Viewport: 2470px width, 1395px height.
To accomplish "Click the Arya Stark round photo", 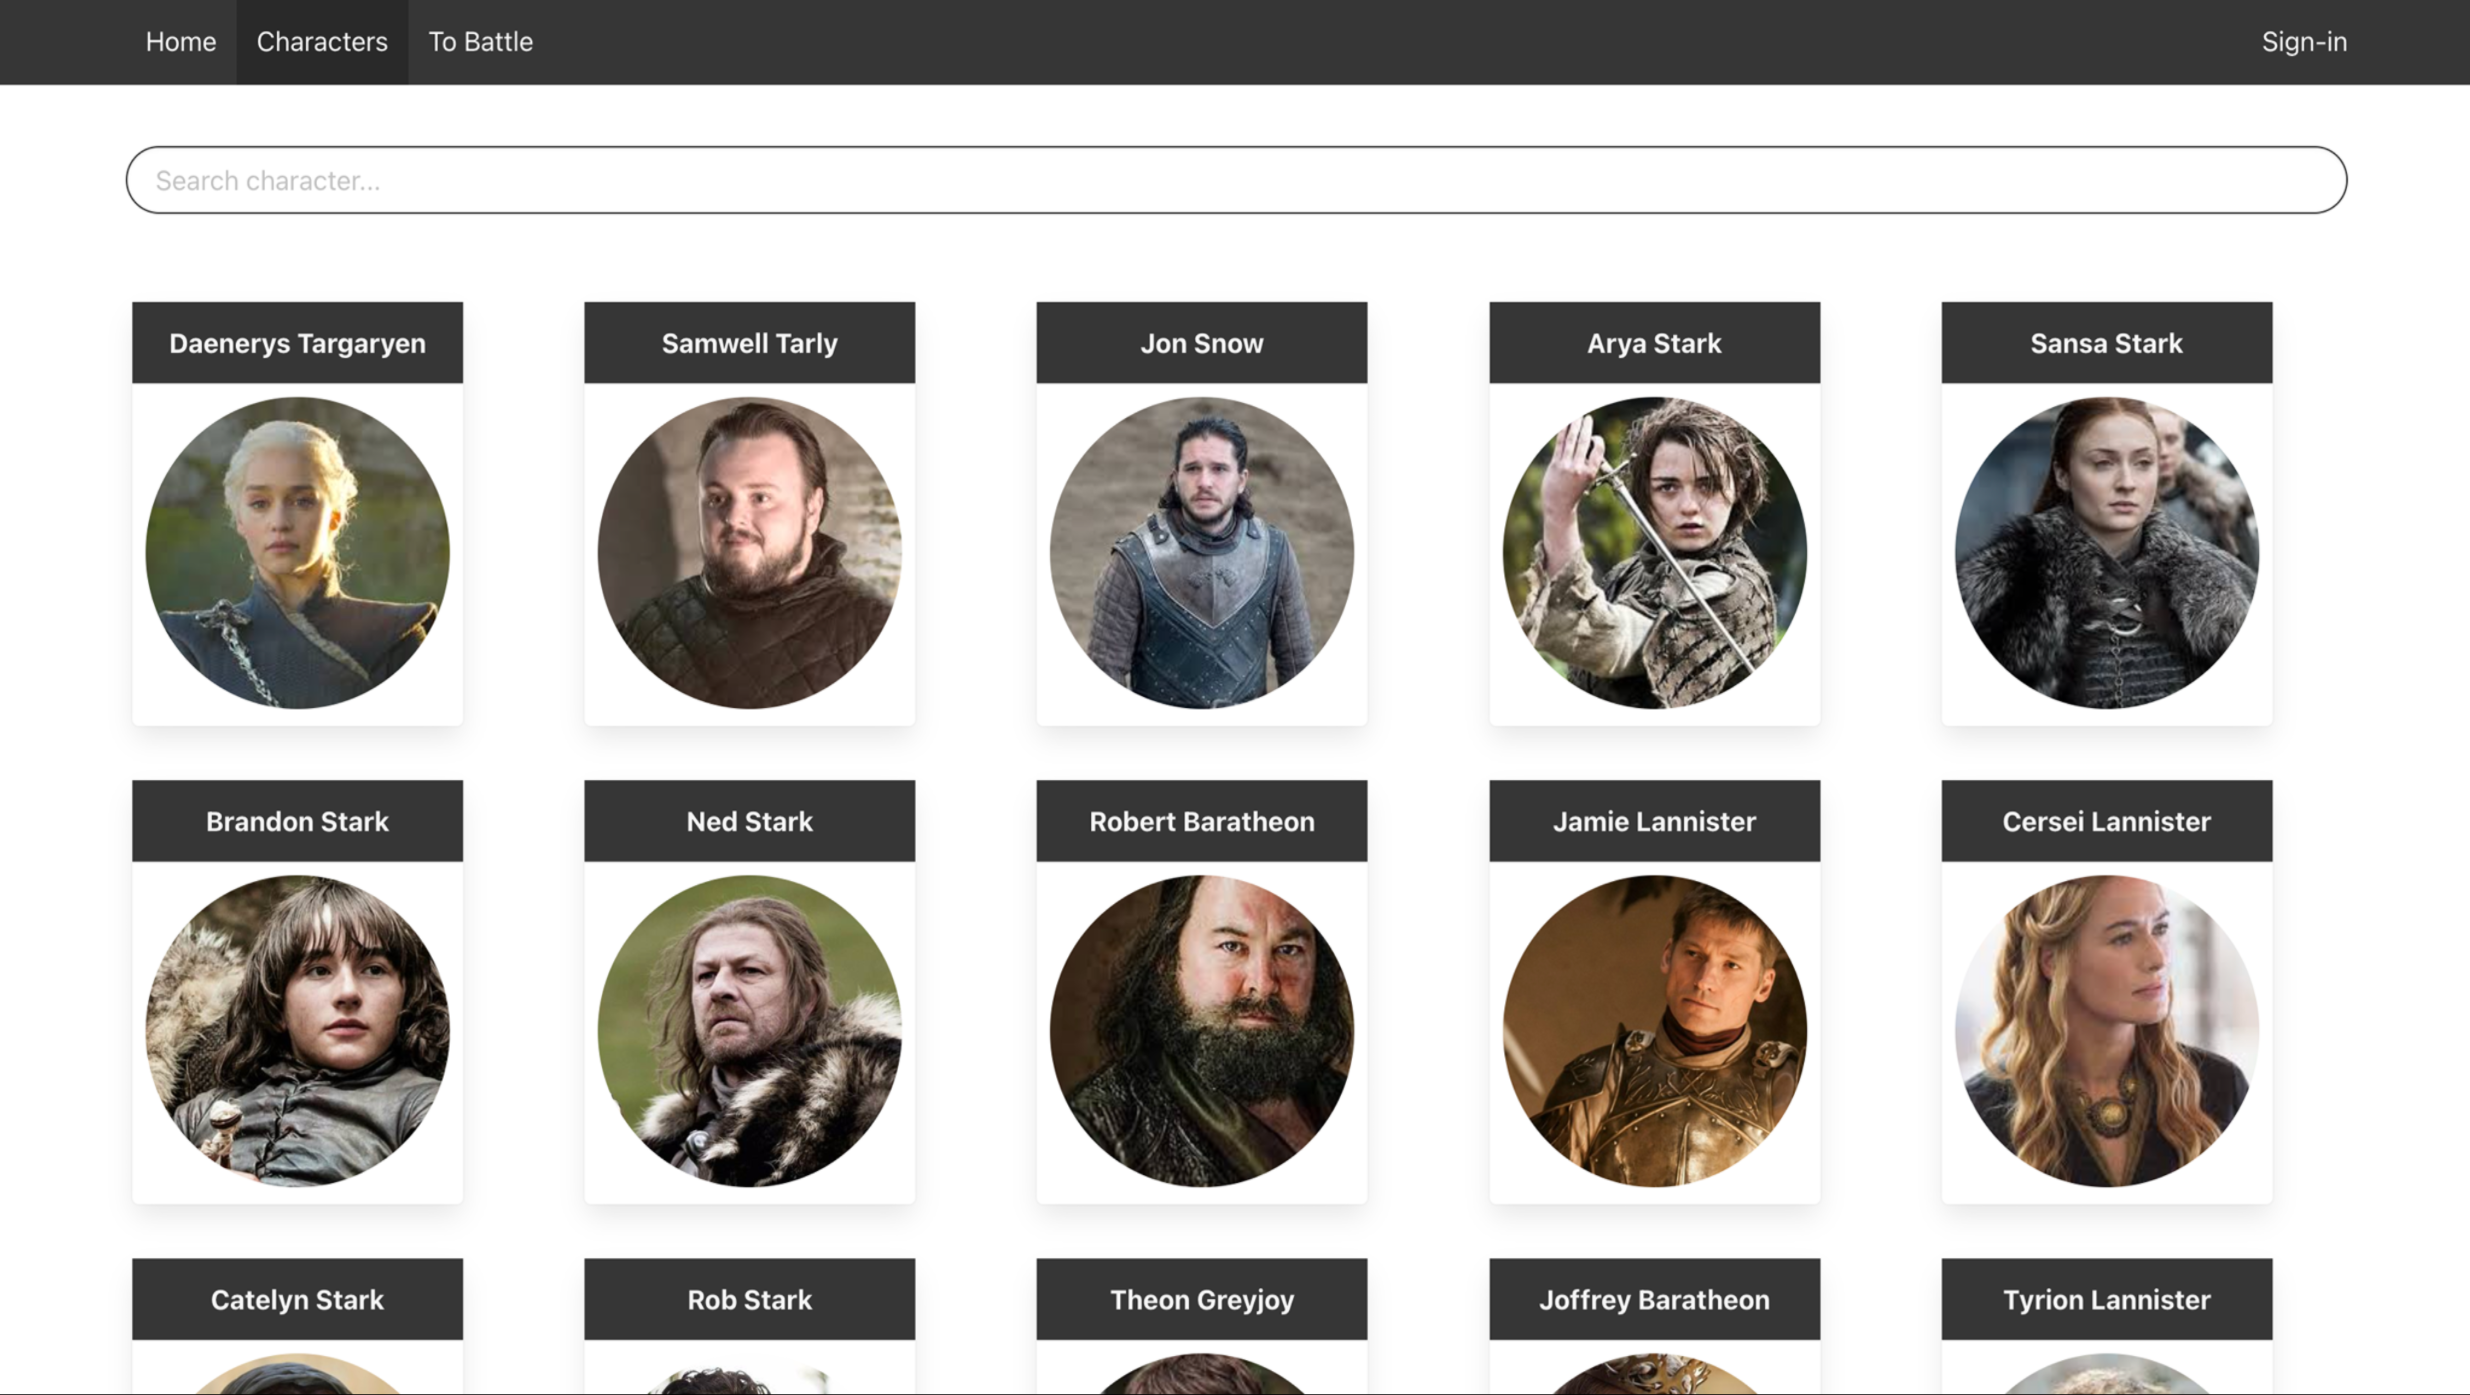I will tap(1654, 553).
